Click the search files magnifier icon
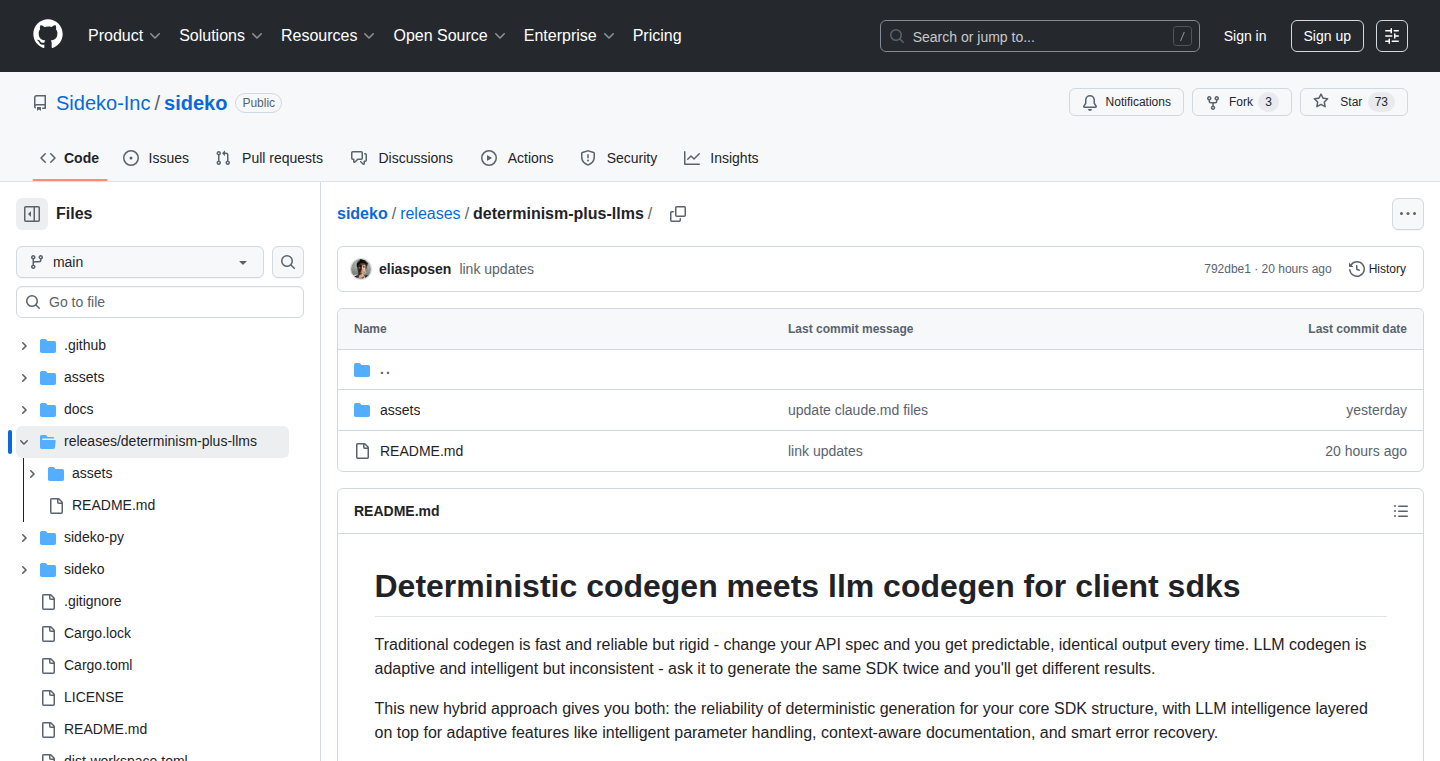This screenshot has width=1440, height=761. click(288, 262)
